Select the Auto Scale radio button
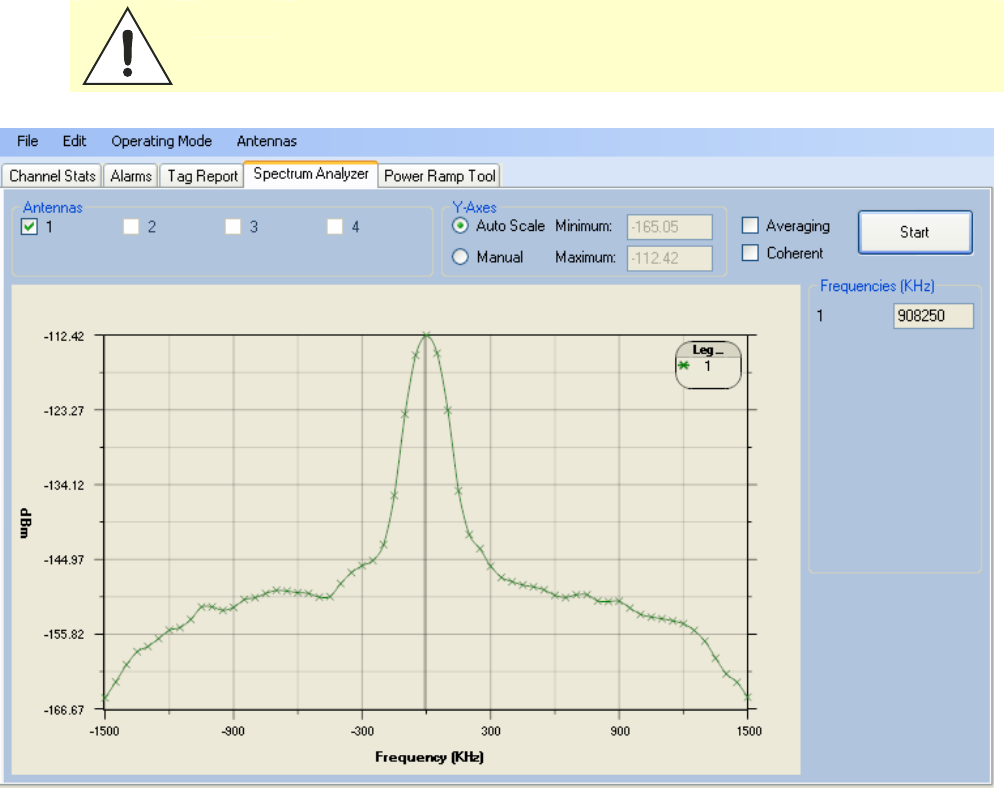This screenshot has height=788, width=1004. (460, 226)
